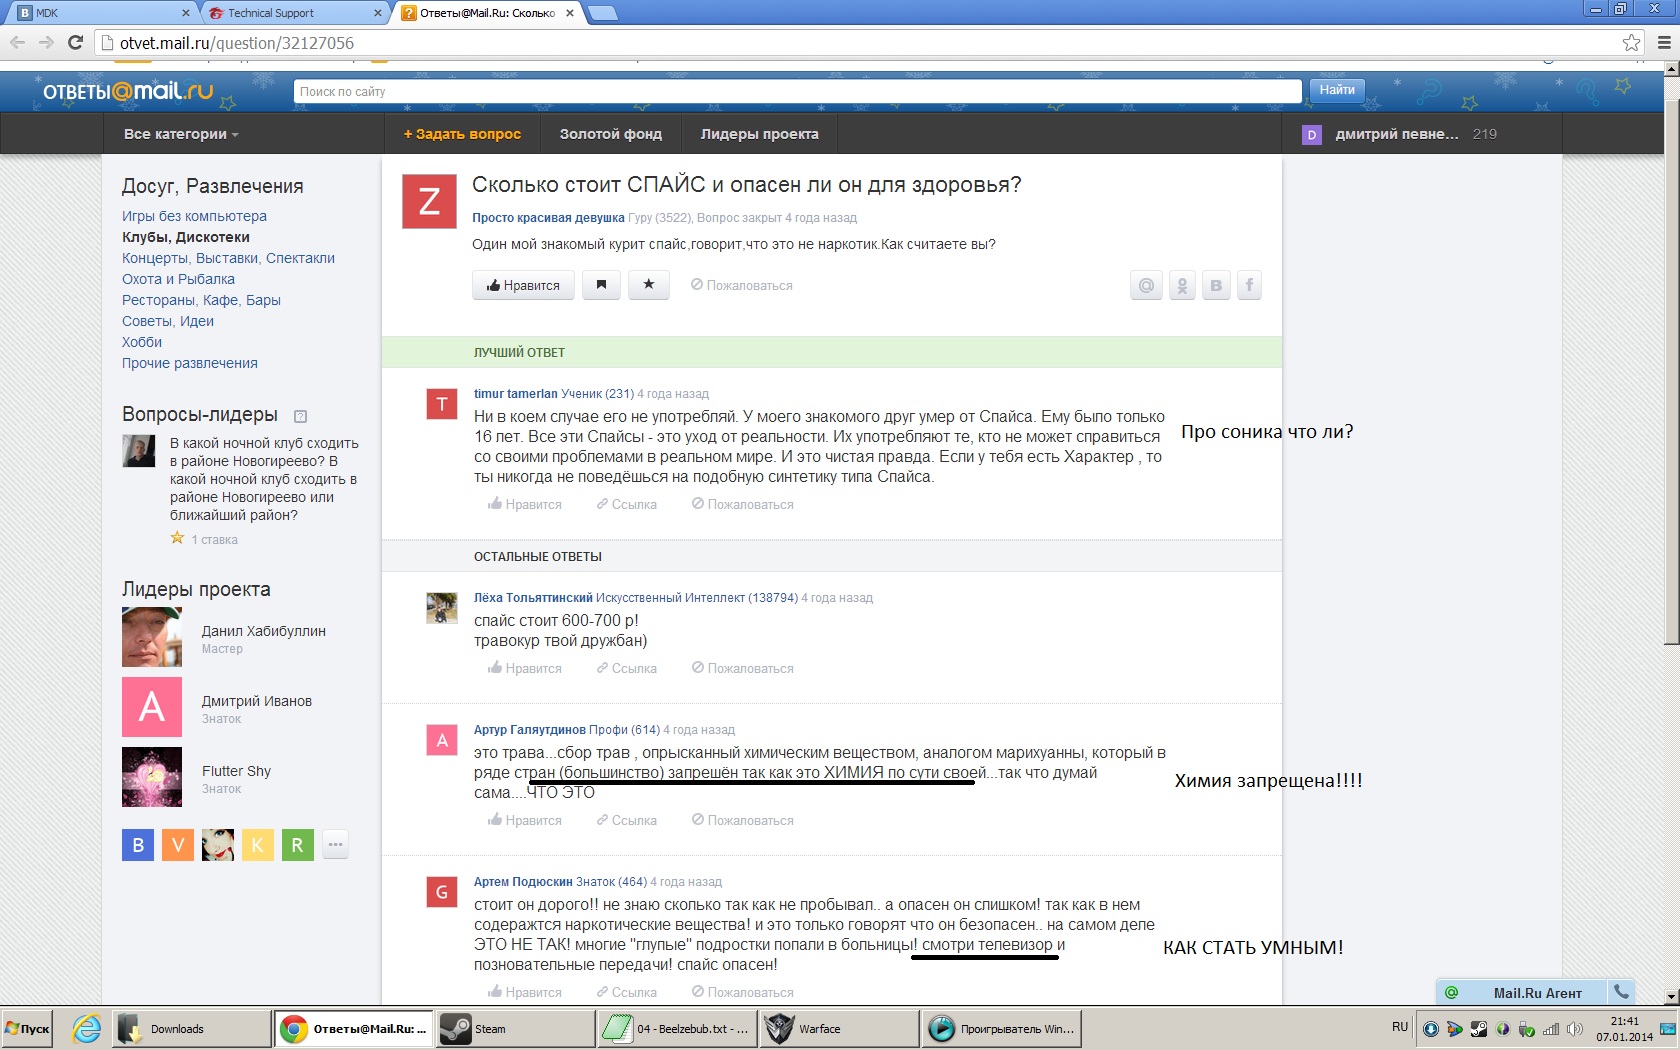1680x1050 pixels.
Task: Like timur tamerlan's best answer
Action: (525, 504)
